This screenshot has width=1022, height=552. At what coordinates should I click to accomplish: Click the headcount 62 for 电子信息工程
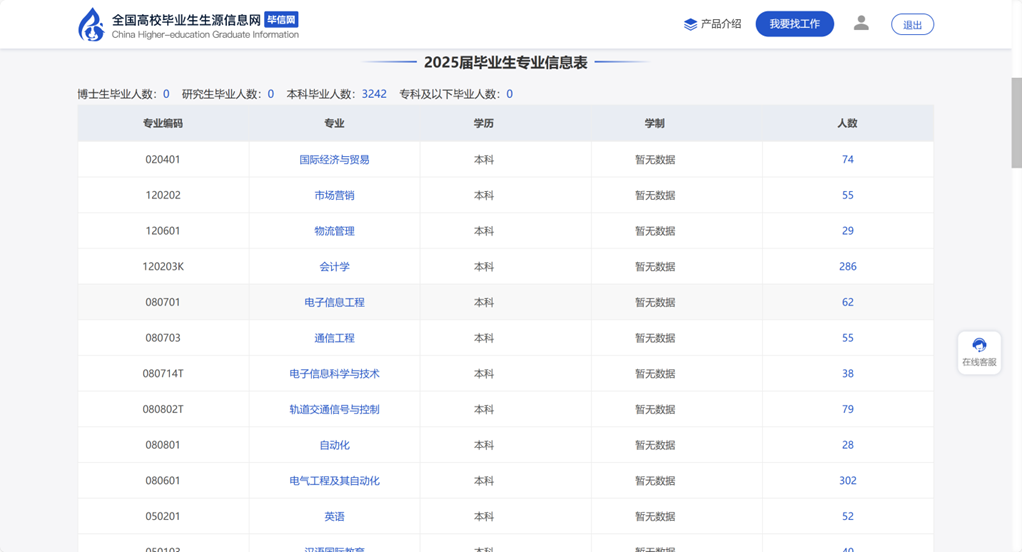click(847, 302)
